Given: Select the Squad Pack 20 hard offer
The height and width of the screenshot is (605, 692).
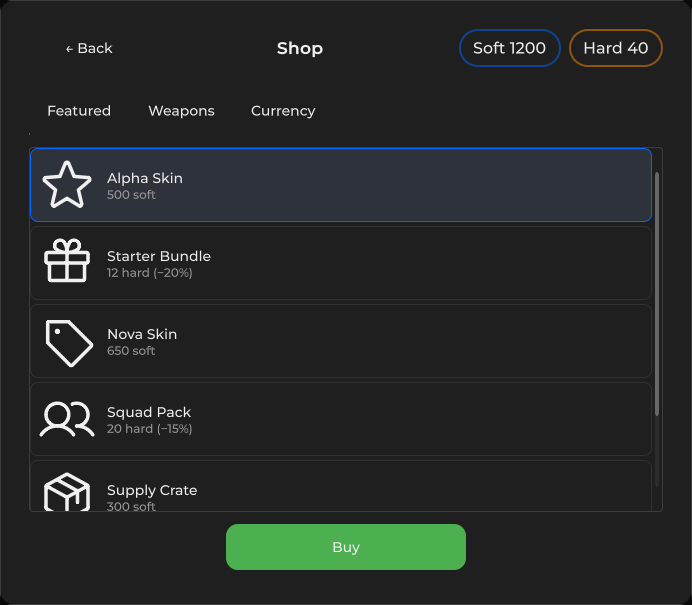Looking at the screenshot, I should (x=341, y=419).
